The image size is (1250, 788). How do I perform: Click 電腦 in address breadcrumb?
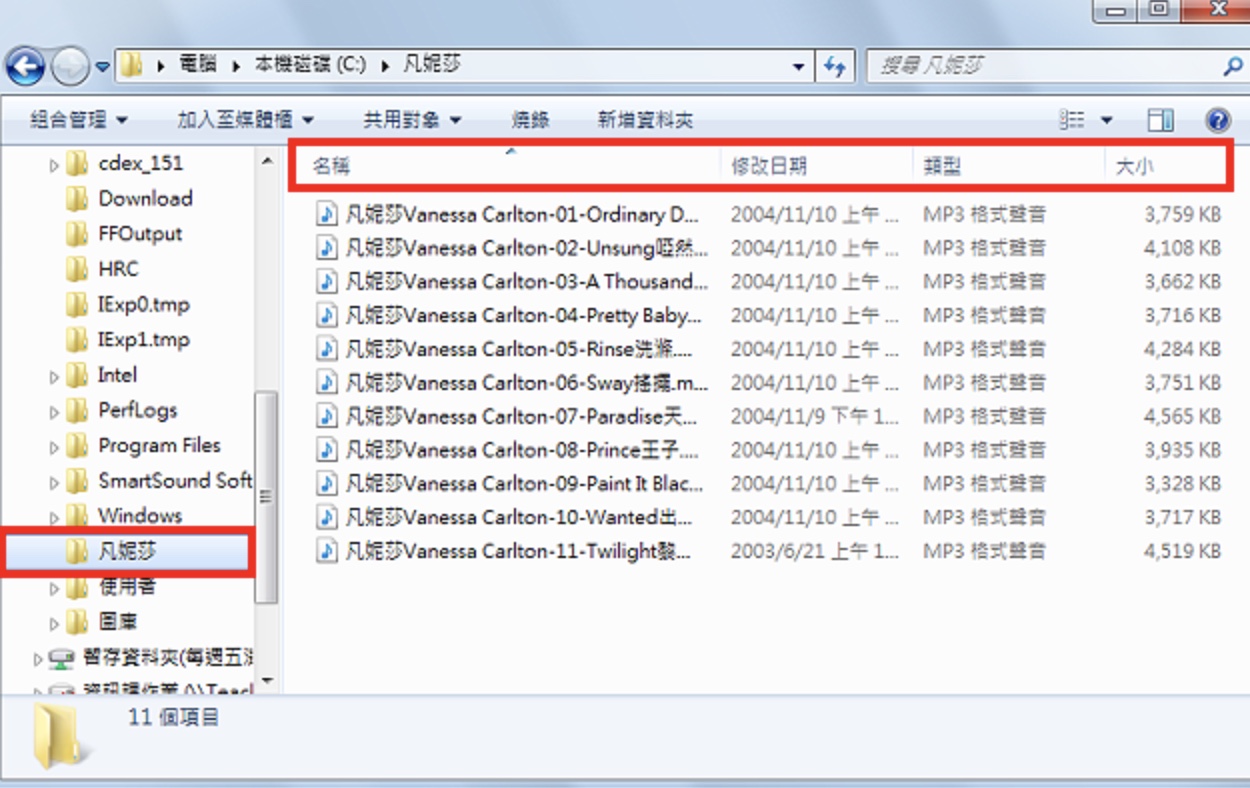pyautogui.click(x=198, y=65)
